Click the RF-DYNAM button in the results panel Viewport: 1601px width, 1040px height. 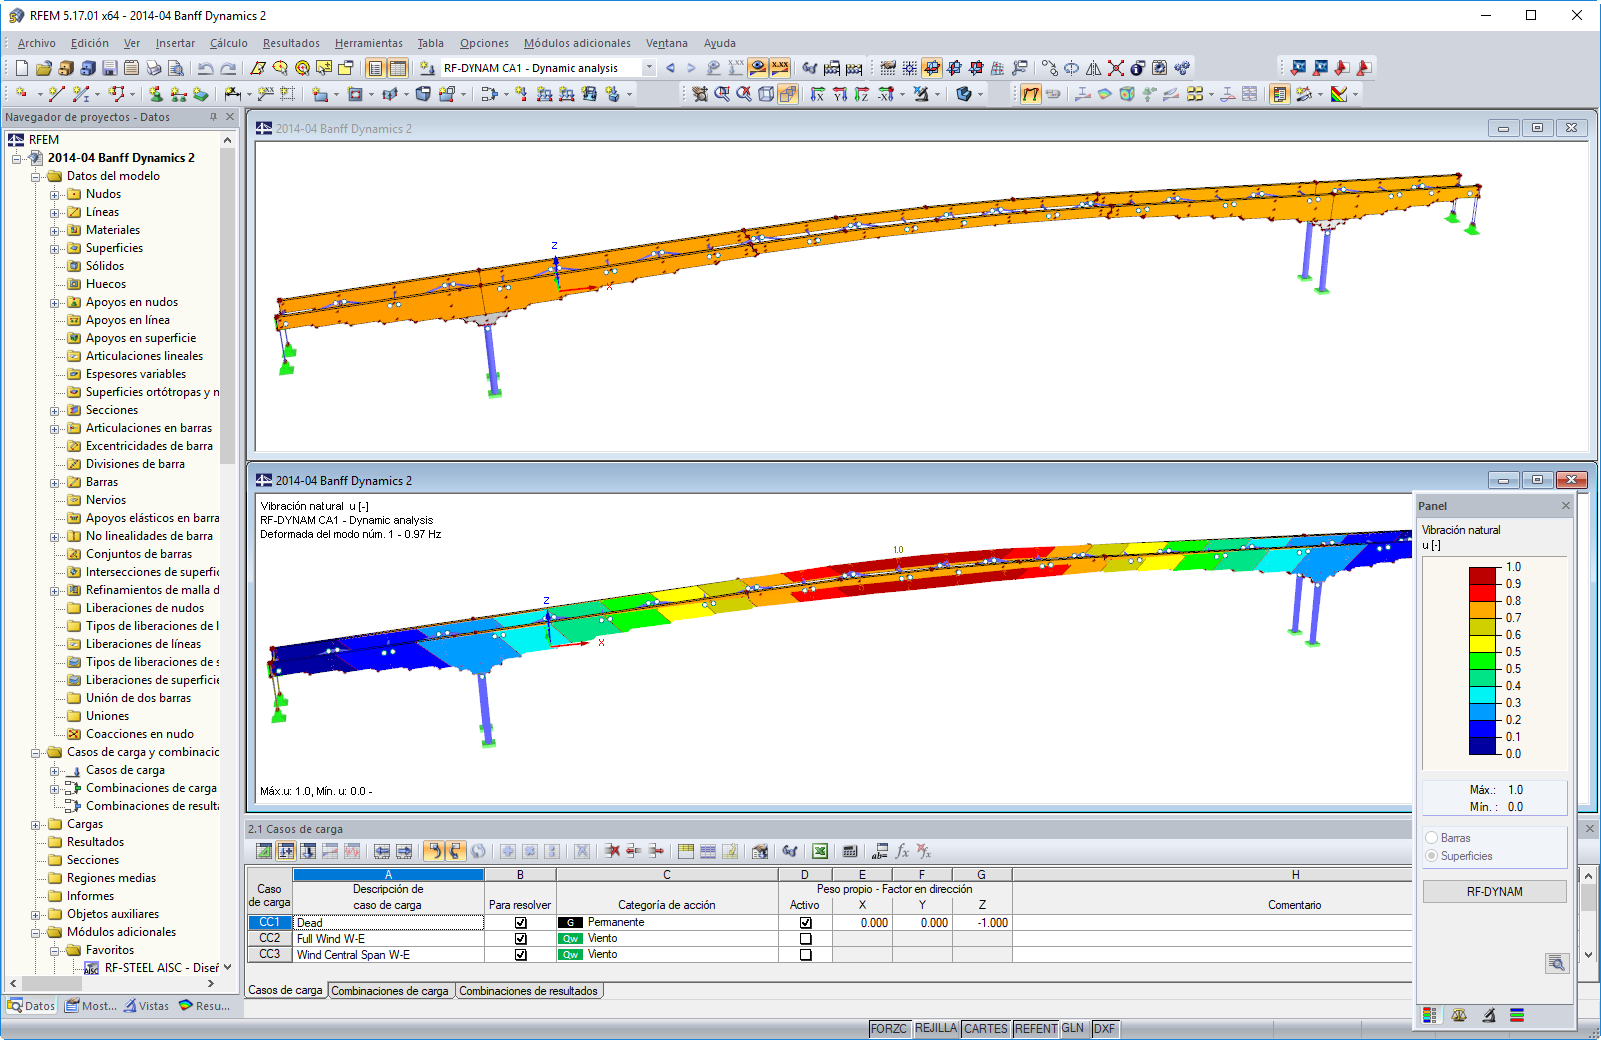point(1494,890)
